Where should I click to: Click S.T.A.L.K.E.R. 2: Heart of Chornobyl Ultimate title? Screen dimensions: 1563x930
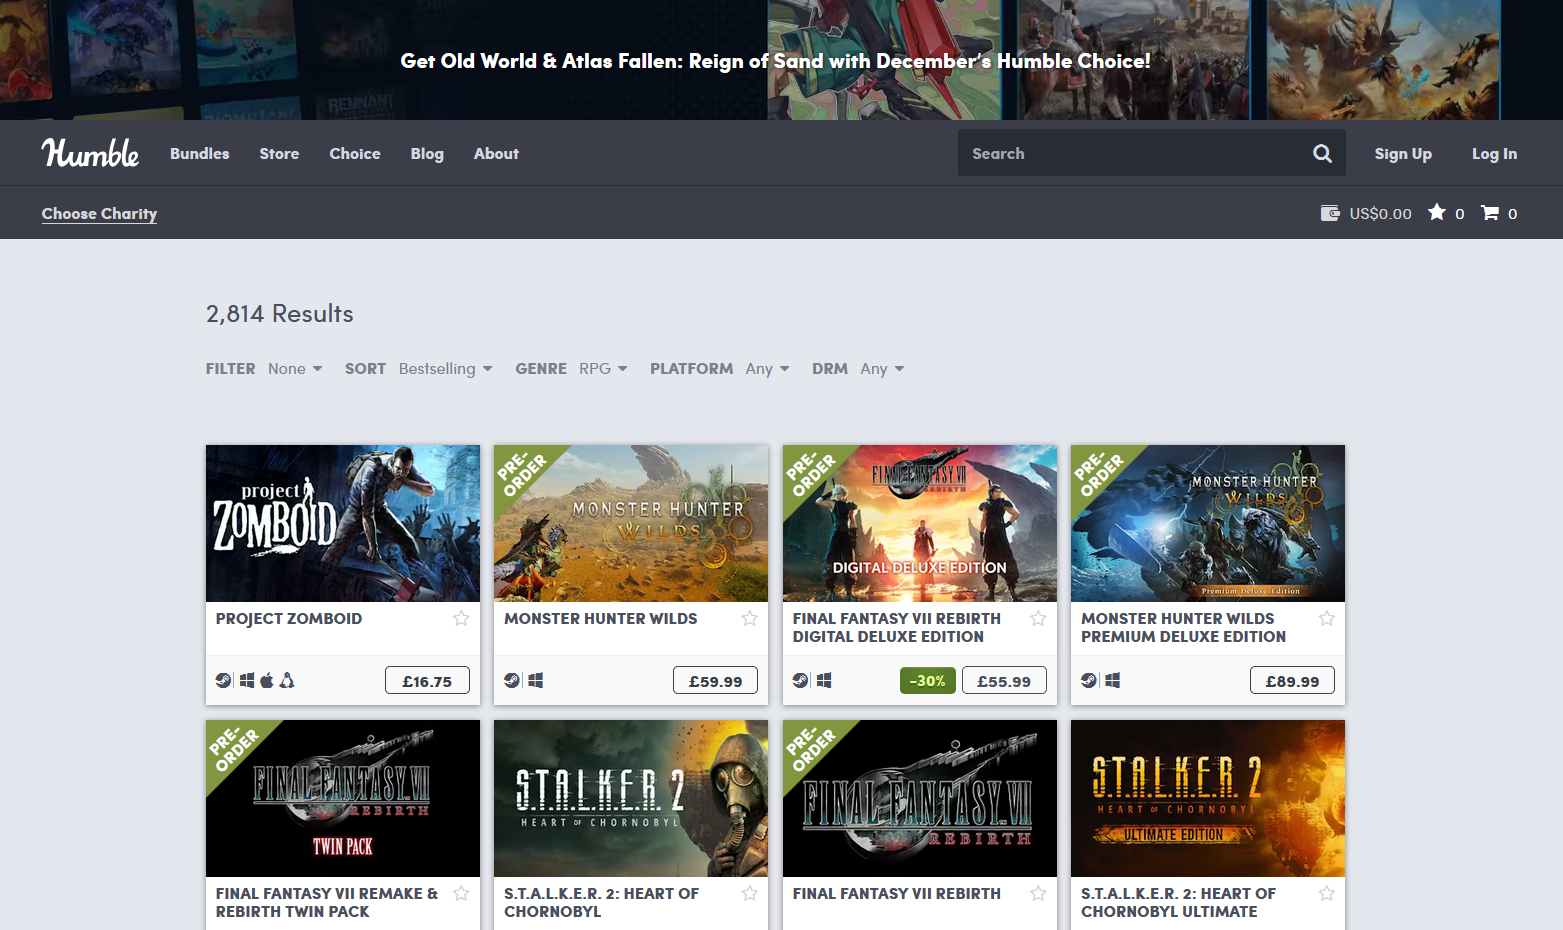point(1179,902)
